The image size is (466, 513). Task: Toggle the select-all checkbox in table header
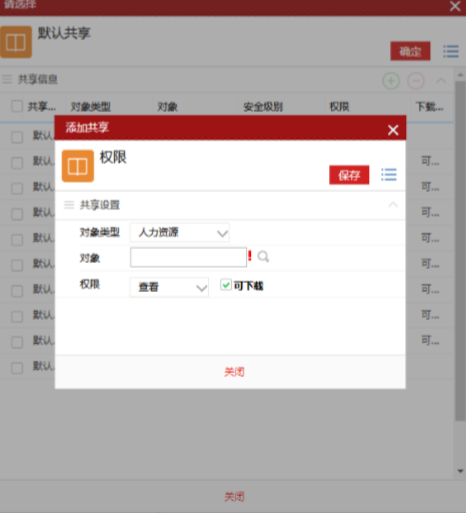17,106
